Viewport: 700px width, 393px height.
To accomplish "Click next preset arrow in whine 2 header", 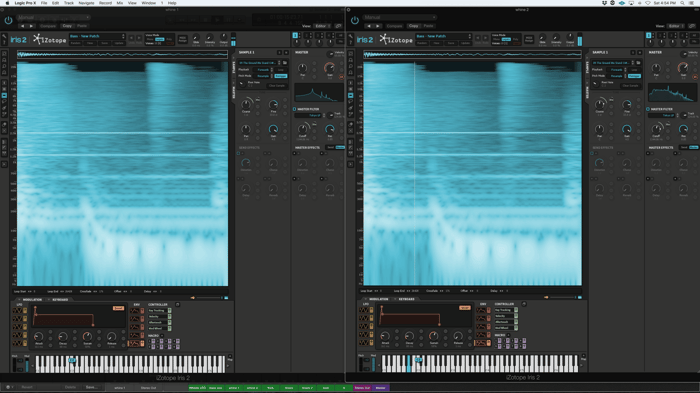I will pos(378,26).
